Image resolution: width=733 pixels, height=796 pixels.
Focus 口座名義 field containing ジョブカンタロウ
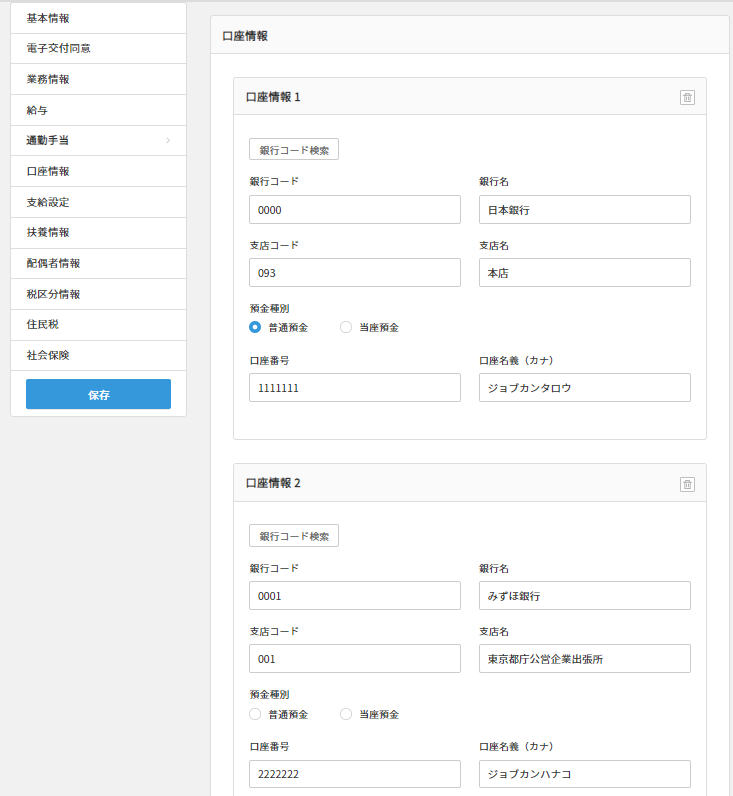point(585,388)
